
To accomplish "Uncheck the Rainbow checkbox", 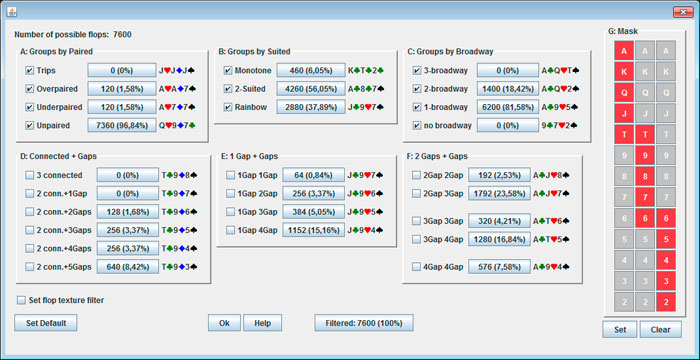I will [228, 107].
